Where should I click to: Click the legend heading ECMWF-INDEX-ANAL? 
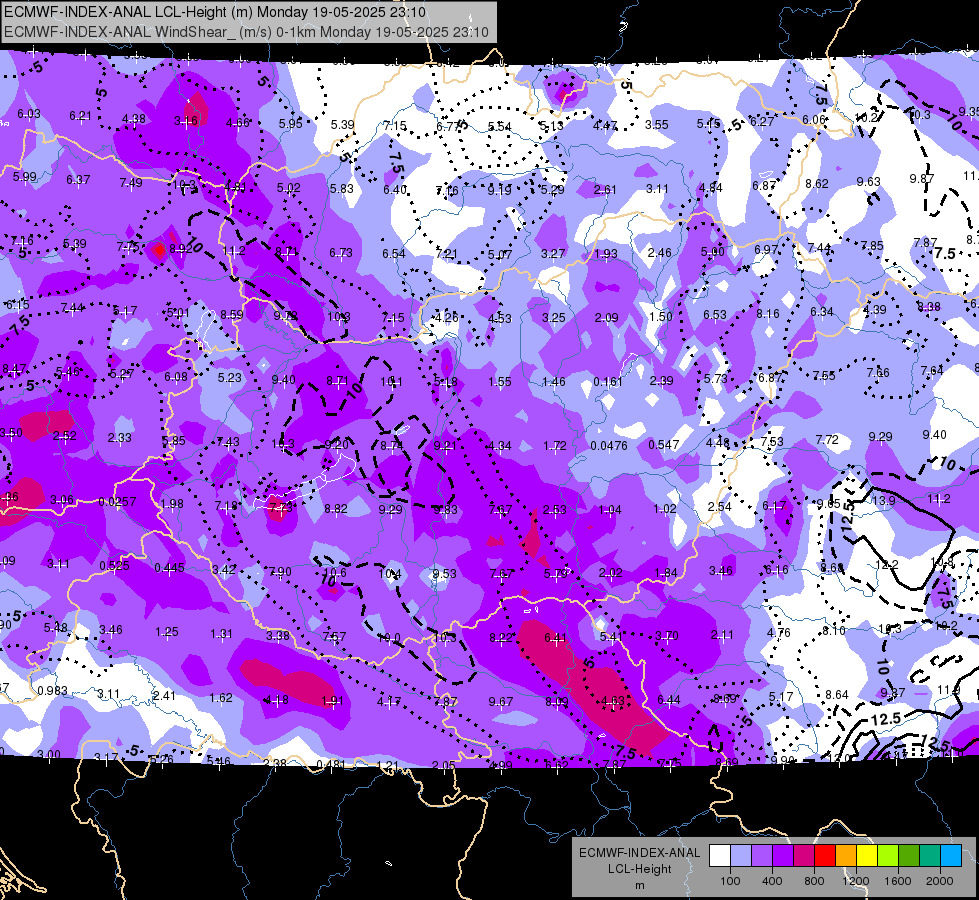pyautogui.click(x=640, y=853)
